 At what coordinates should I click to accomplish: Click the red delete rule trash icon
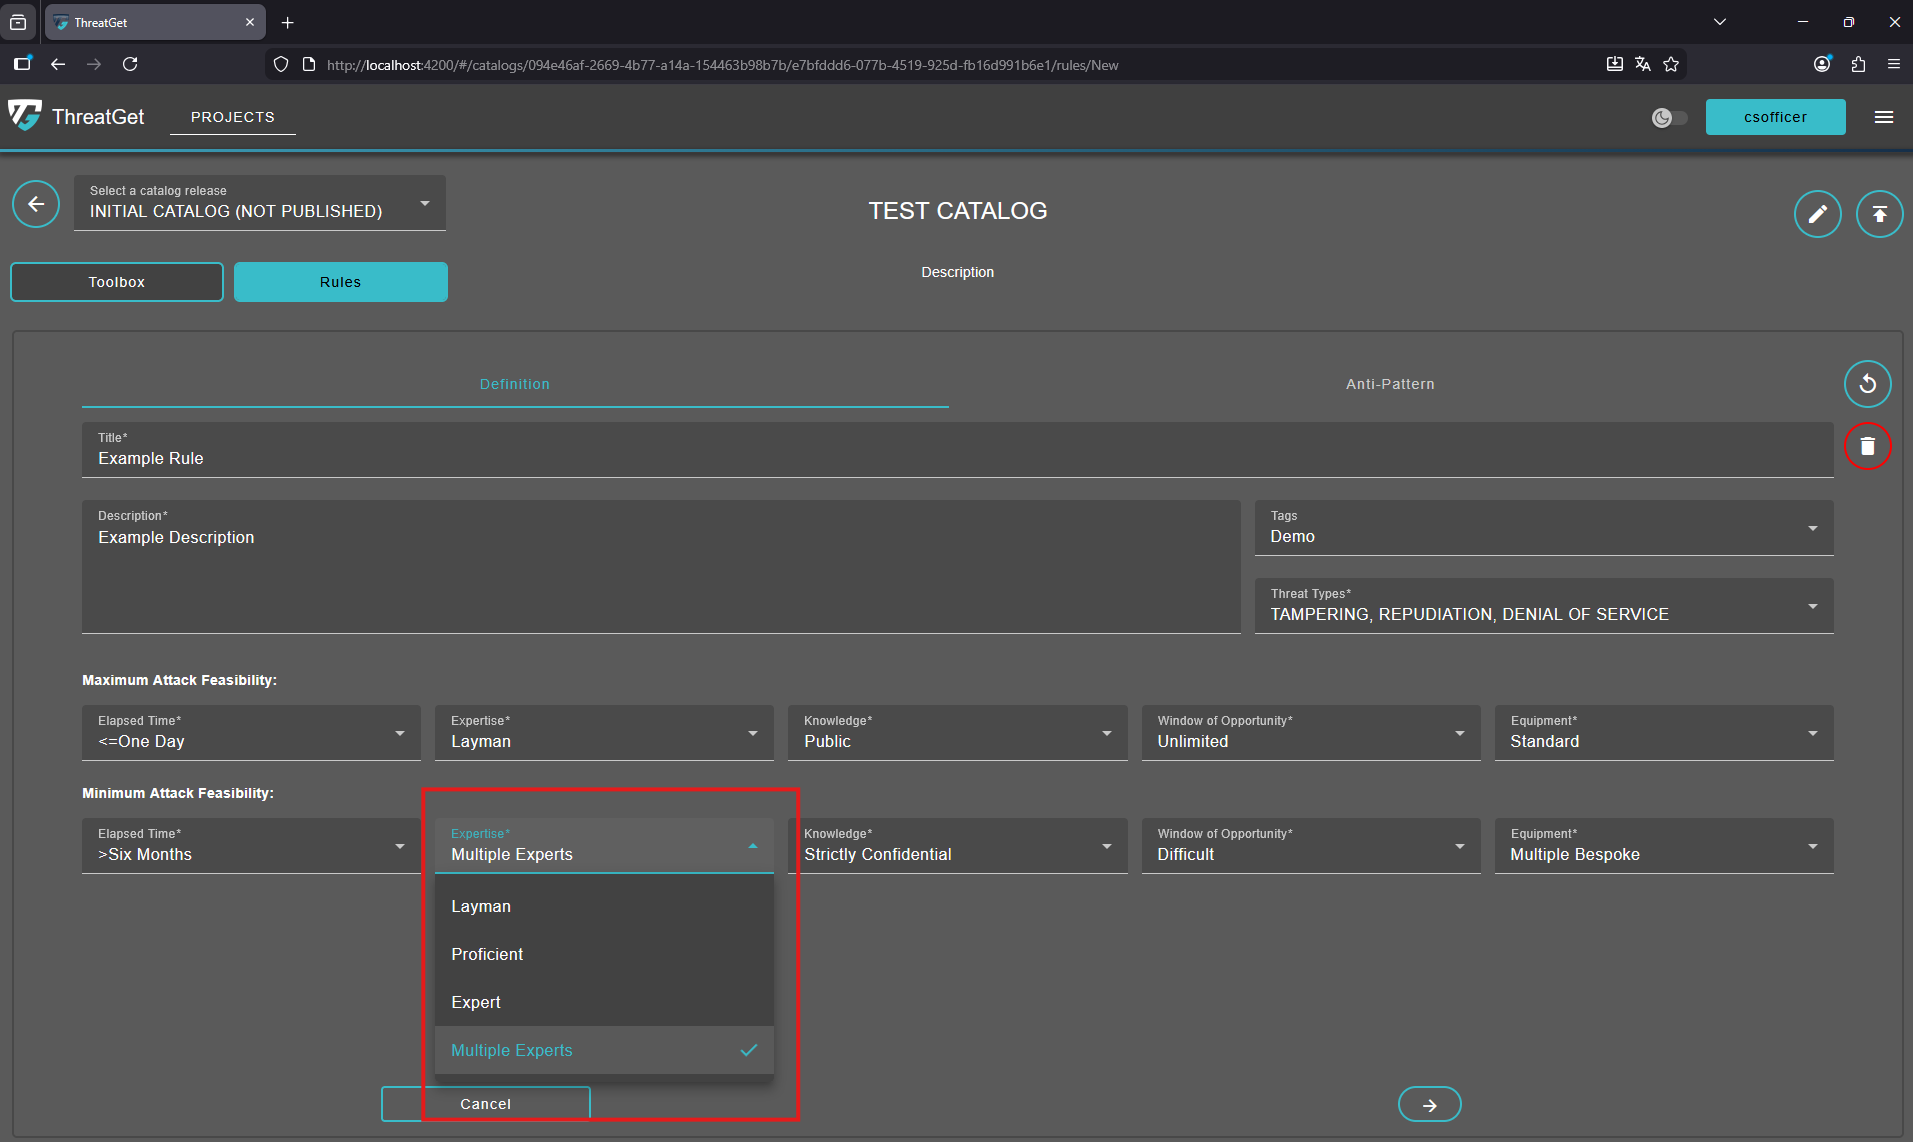click(x=1867, y=446)
